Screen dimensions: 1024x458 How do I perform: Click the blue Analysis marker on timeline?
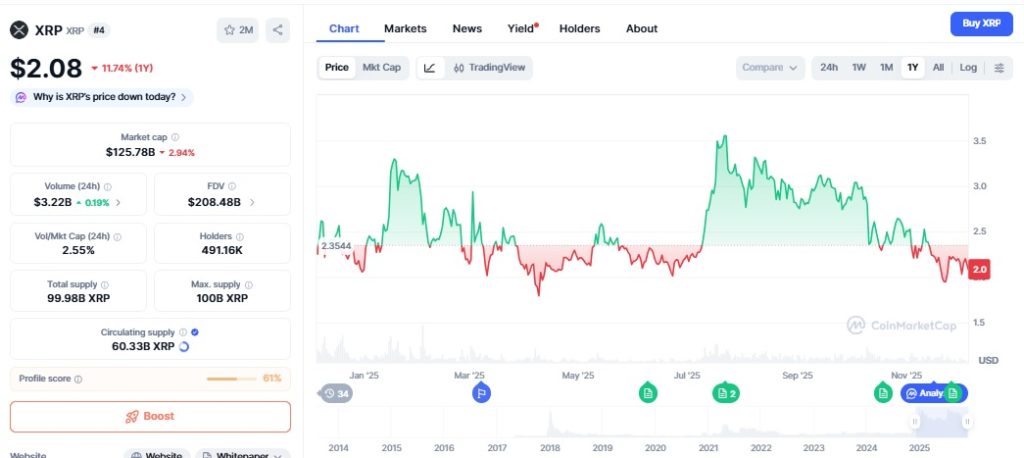click(x=923, y=393)
